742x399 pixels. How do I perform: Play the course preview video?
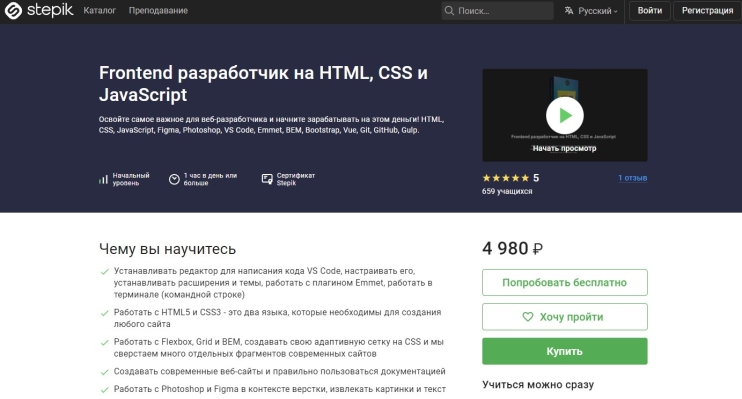click(x=565, y=115)
